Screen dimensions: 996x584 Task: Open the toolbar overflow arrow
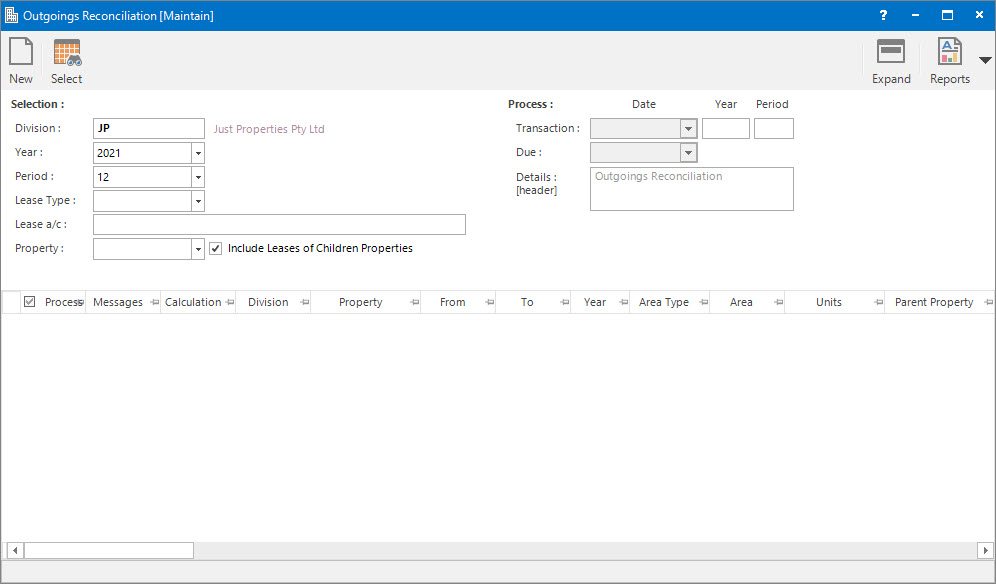point(985,60)
